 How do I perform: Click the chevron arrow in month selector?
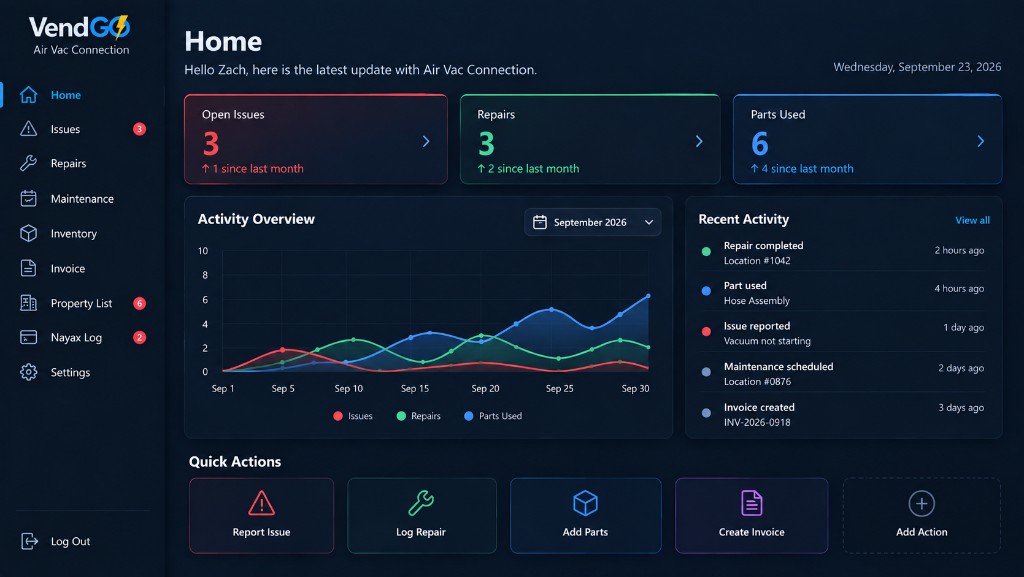[648, 222]
